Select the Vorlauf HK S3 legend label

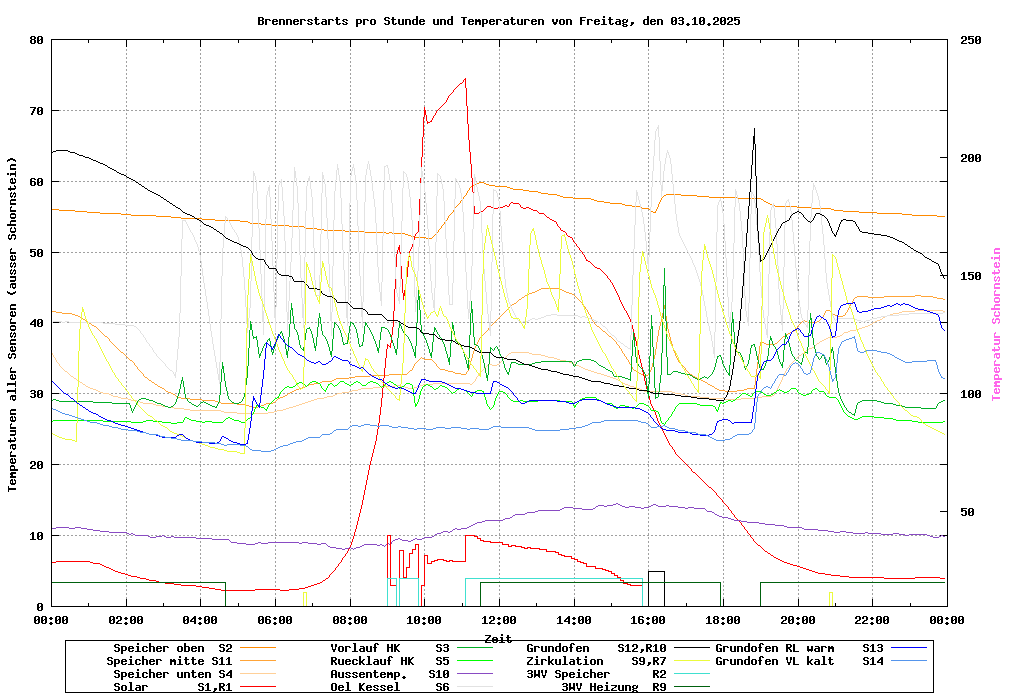point(389,649)
